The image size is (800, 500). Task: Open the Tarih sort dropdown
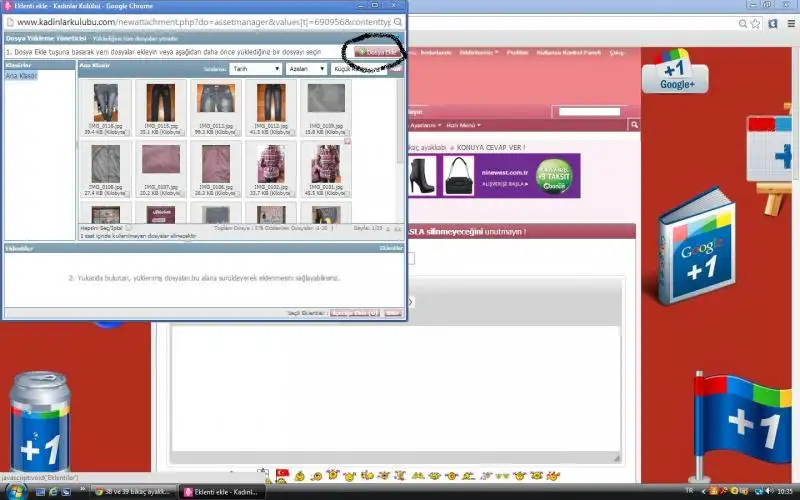pyautogui.click(x=255, y=69)
